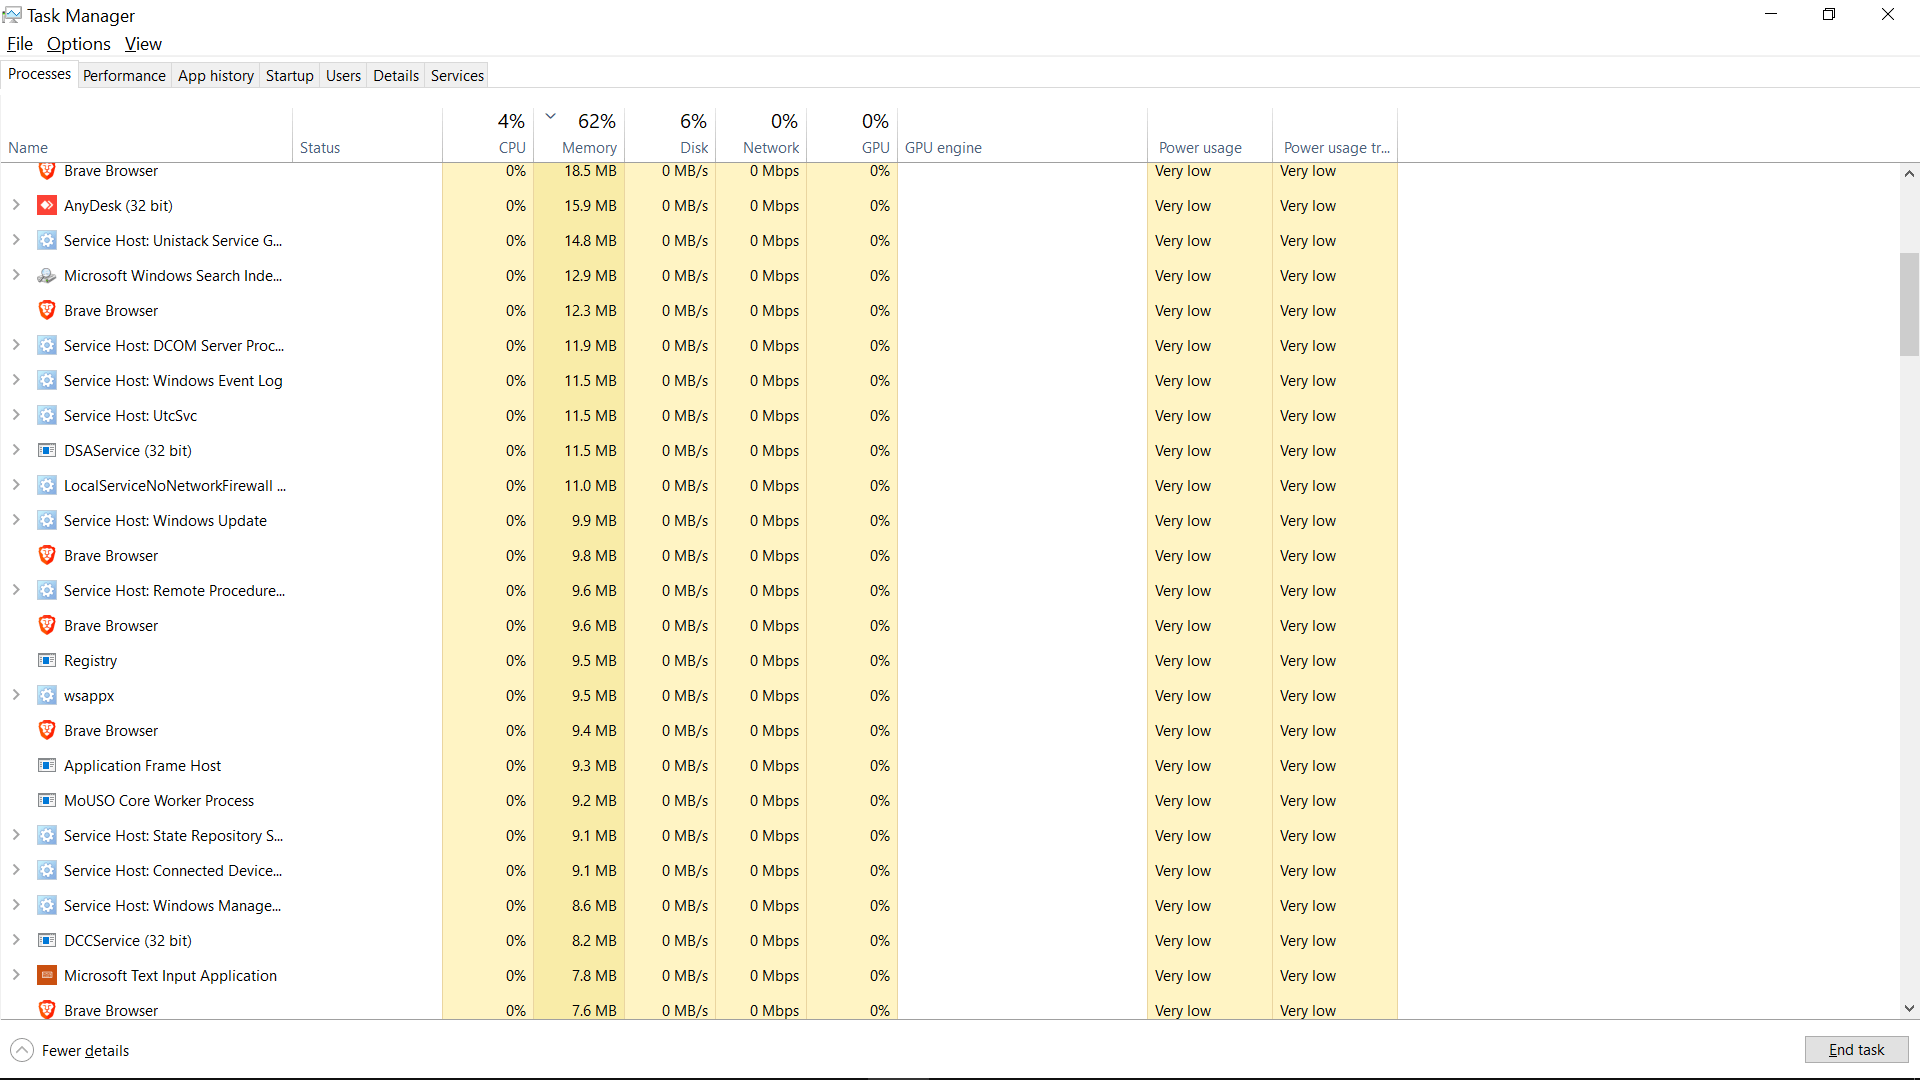Switch to the App history tab

(x=216, y=76)
